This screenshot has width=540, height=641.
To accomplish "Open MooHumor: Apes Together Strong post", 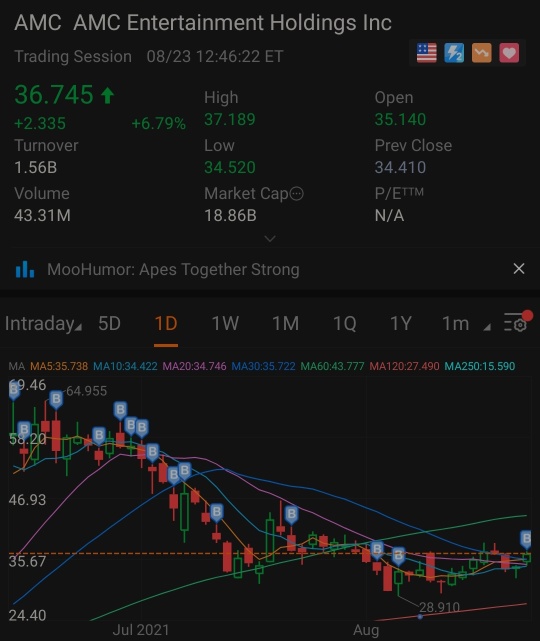I will point(173,270).
